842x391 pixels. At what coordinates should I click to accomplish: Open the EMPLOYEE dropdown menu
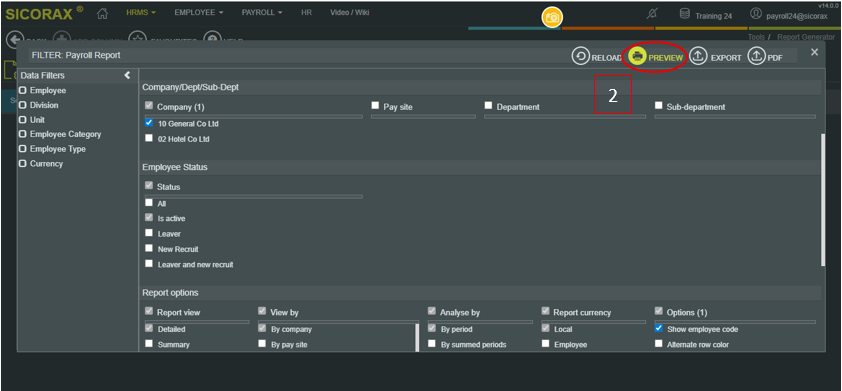(x=199, y=12)
